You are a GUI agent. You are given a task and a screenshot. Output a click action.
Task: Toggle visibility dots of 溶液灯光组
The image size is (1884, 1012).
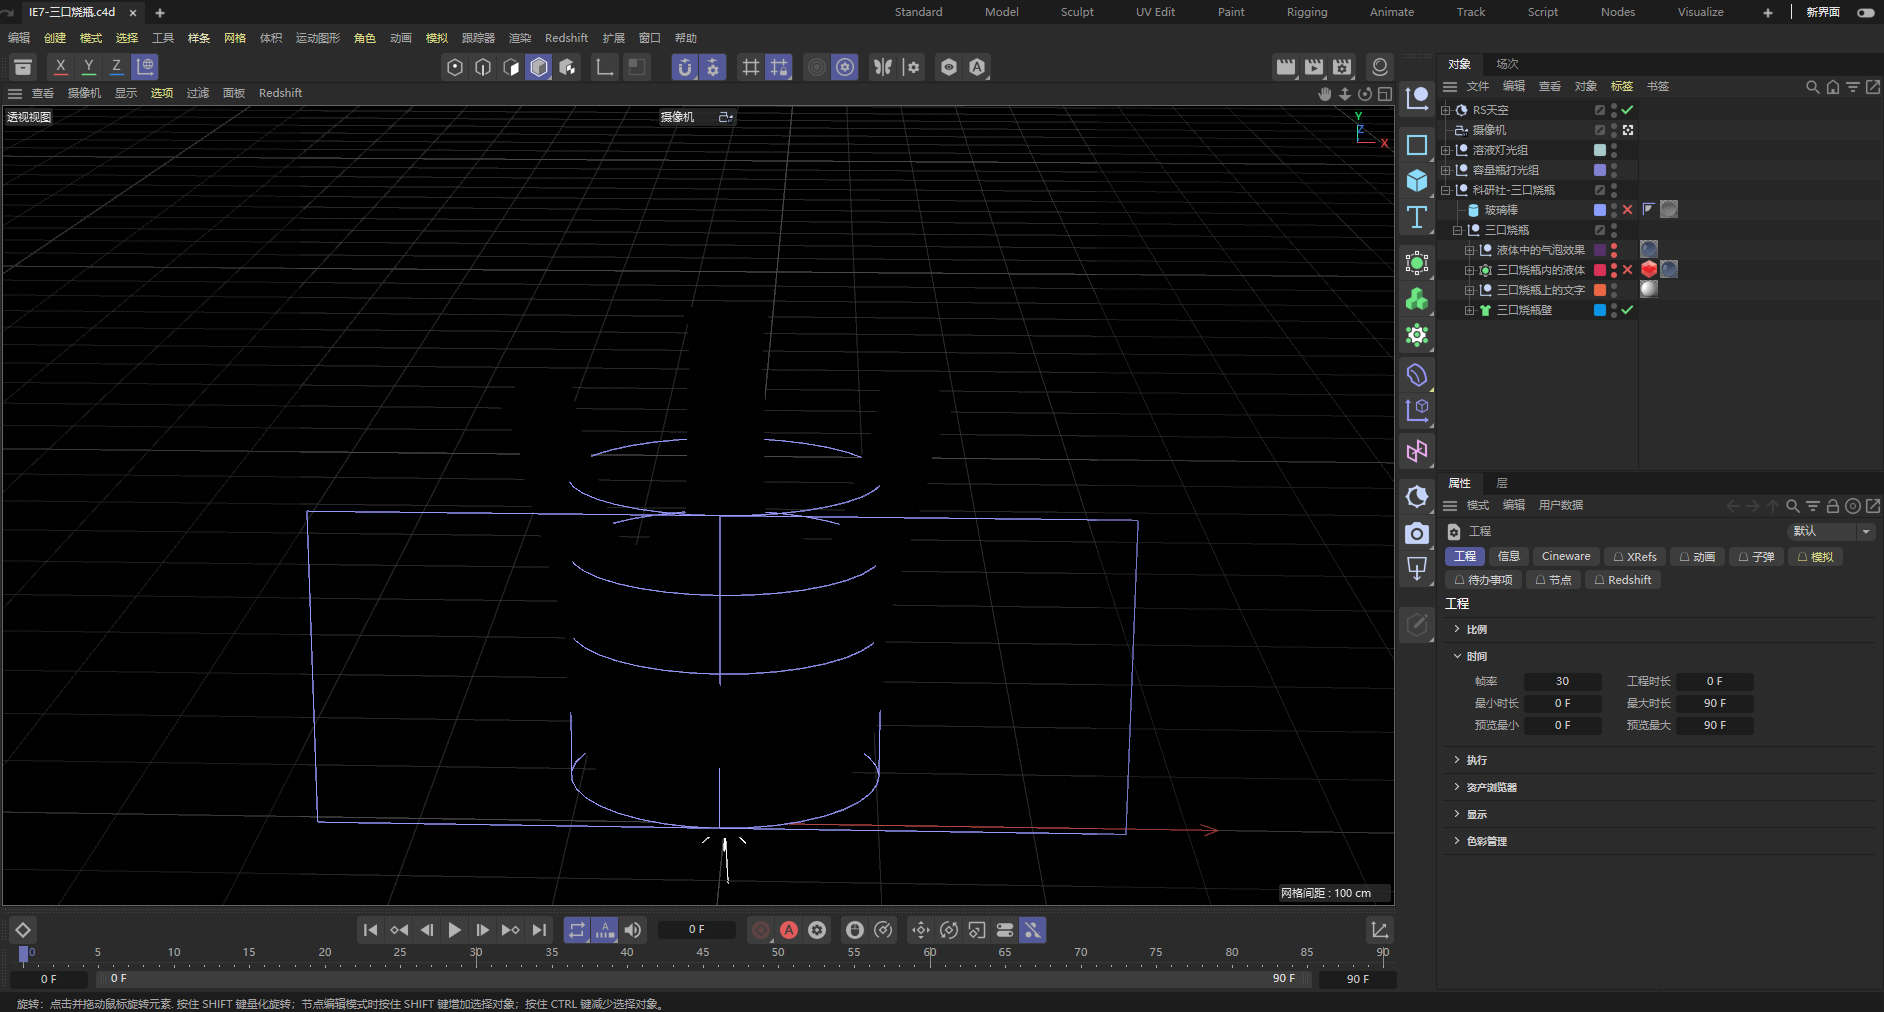pos(1614,150)
